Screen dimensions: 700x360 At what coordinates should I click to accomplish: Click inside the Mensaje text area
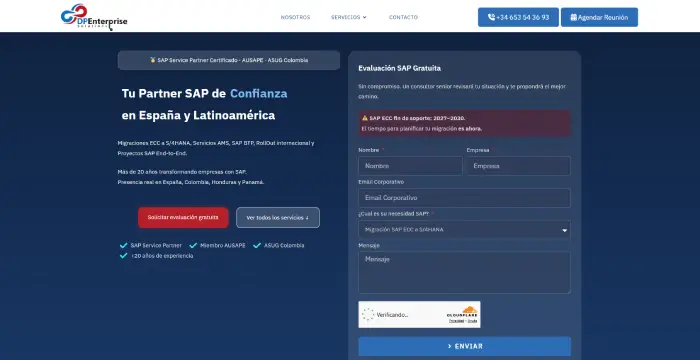click(464, 272)
